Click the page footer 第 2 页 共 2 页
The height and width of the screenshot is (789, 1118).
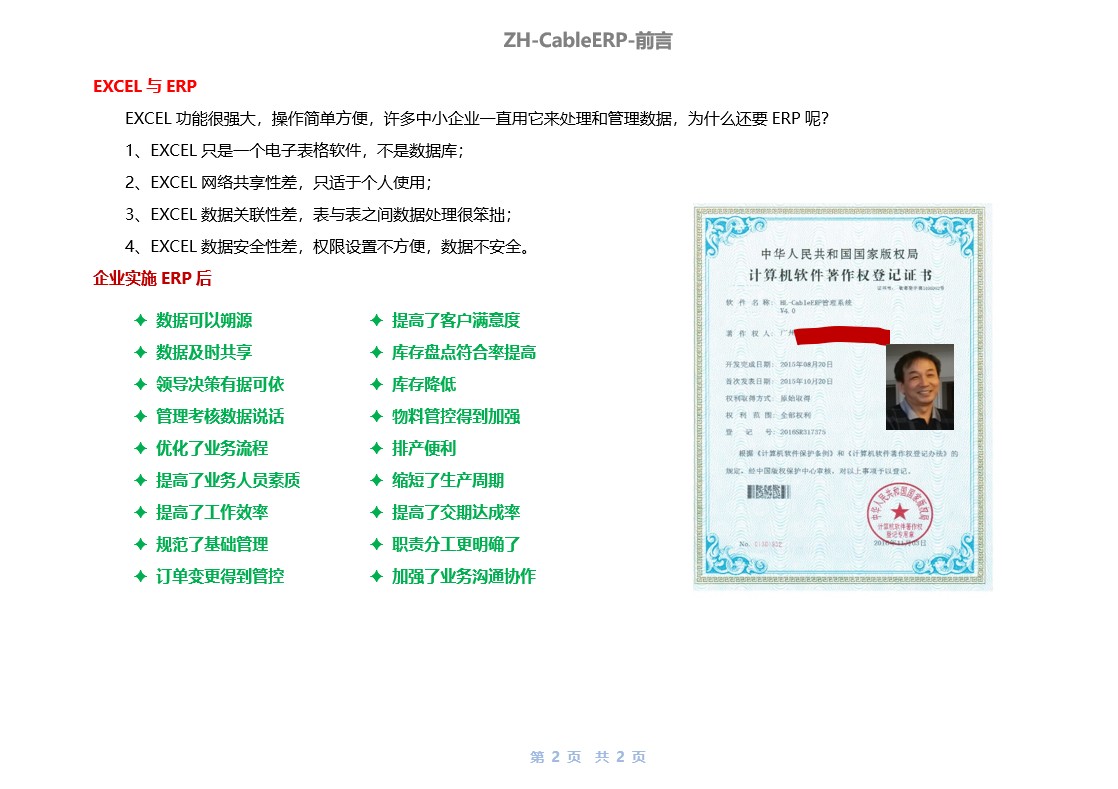pyautogui.click(x=588, y=757)
